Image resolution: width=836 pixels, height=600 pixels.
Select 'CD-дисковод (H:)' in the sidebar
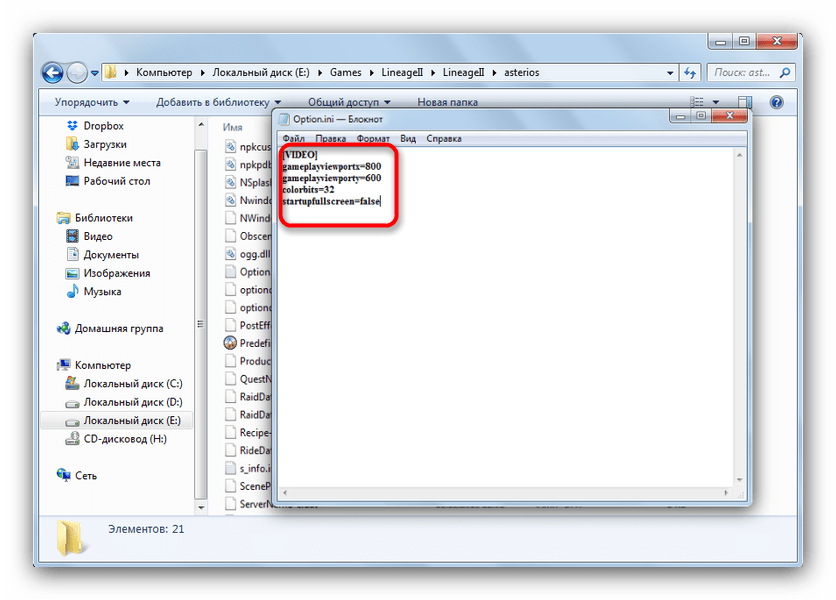tap(116, 439)
